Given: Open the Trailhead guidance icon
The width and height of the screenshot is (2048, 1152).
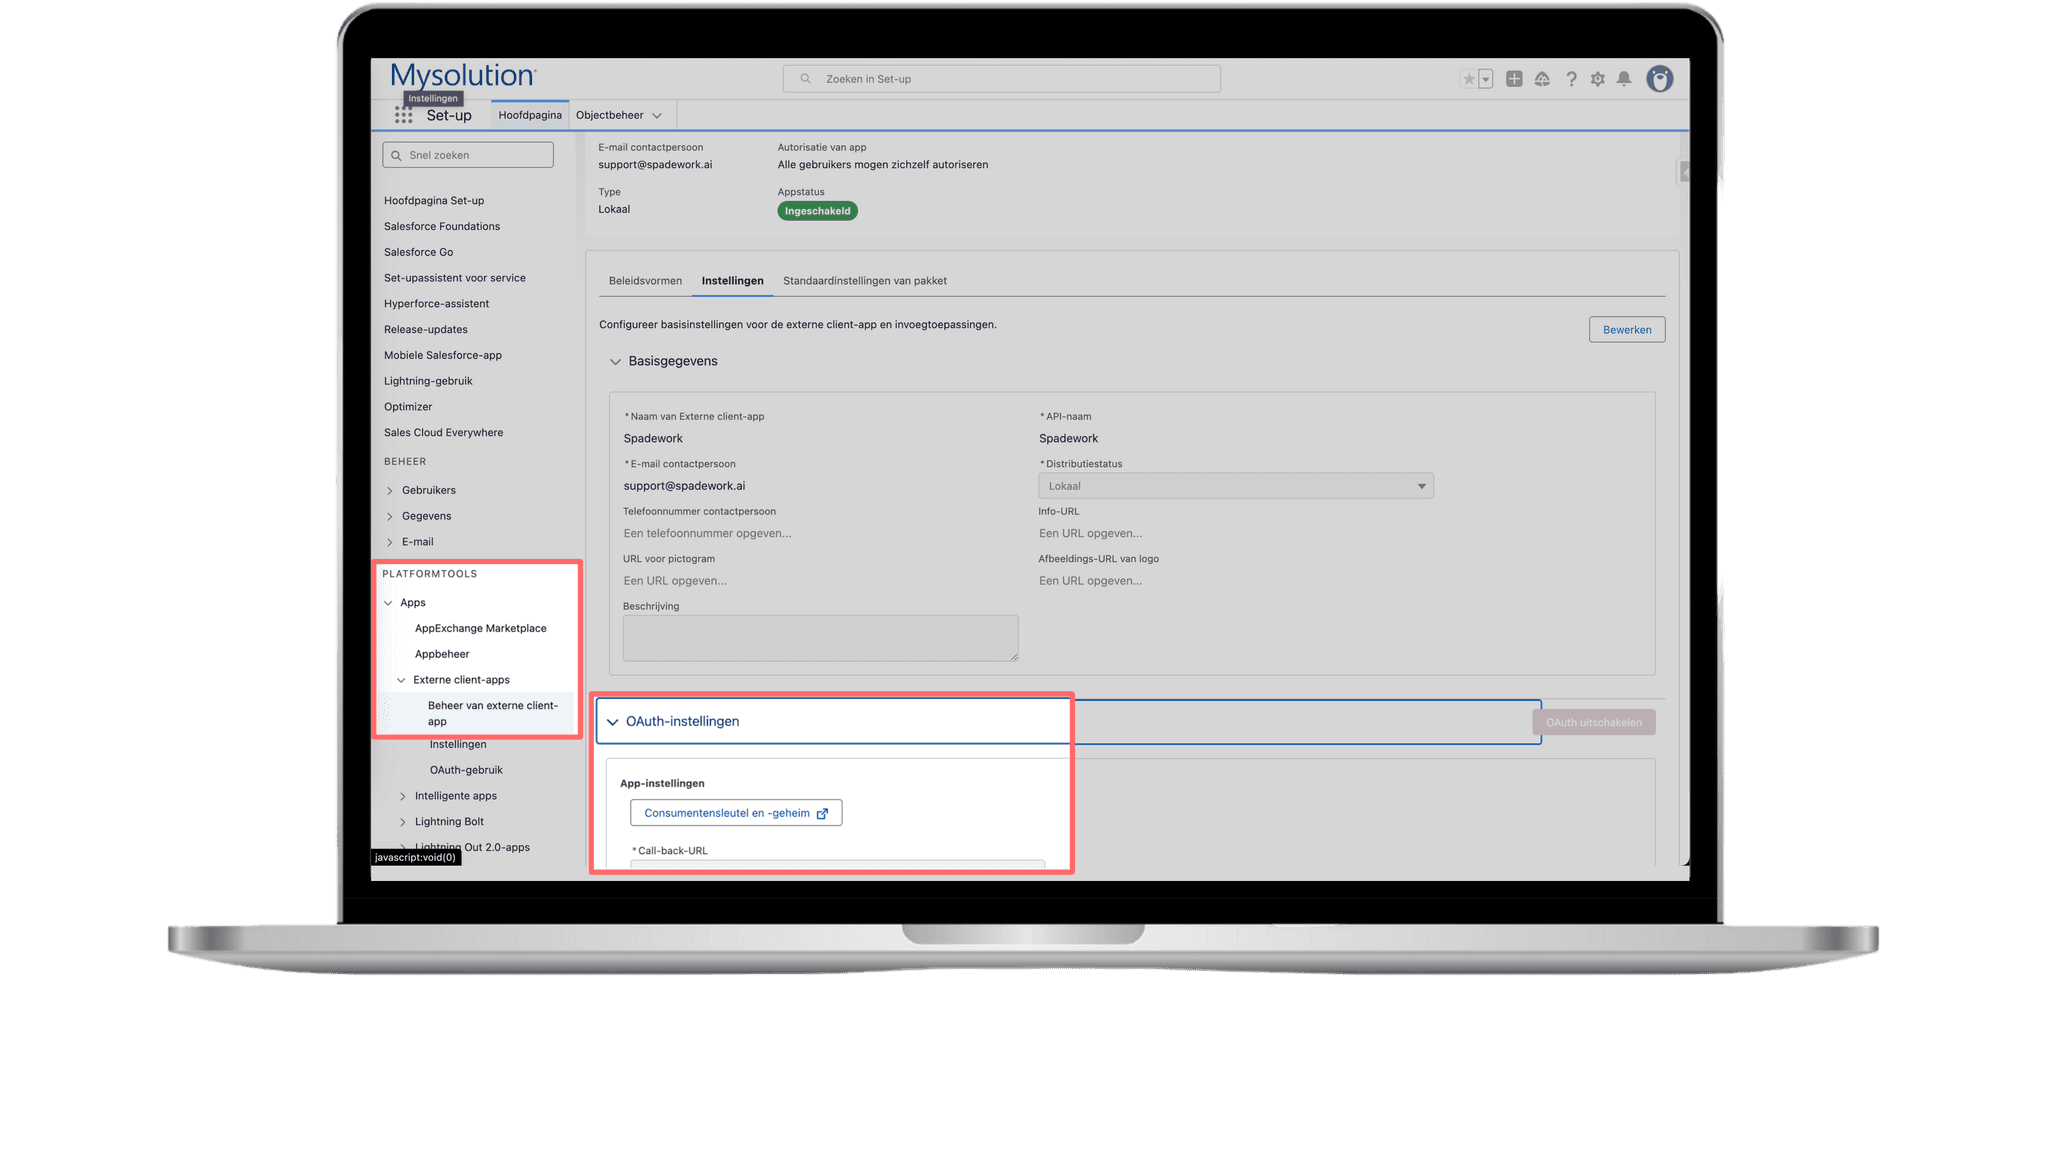Looking at the screenshot, I should coord(1542,79).
